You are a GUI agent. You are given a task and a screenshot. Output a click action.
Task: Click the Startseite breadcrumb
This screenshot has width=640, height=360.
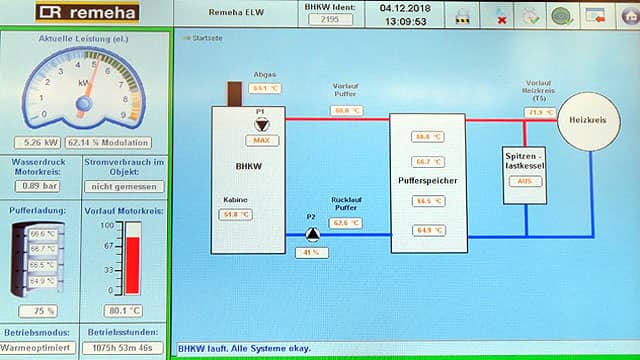(207, 38)
